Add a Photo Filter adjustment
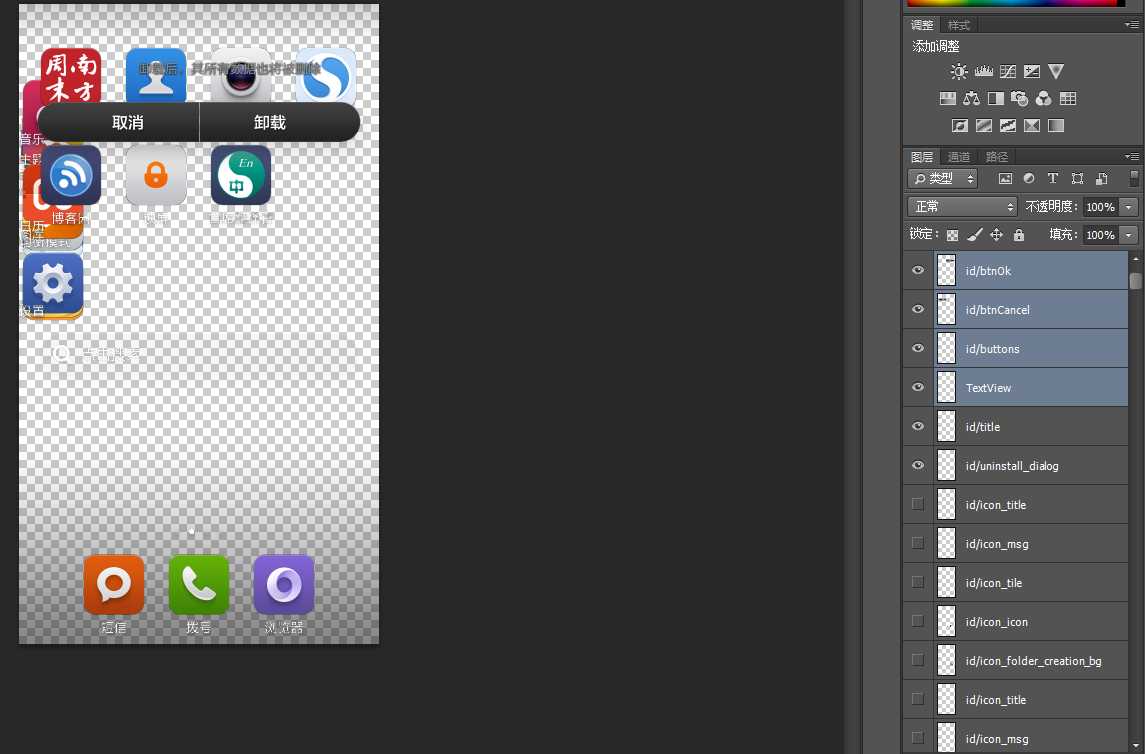The width and height of the screenshot is (1145, 754). pyautogui.click(x=1020, y=99)
